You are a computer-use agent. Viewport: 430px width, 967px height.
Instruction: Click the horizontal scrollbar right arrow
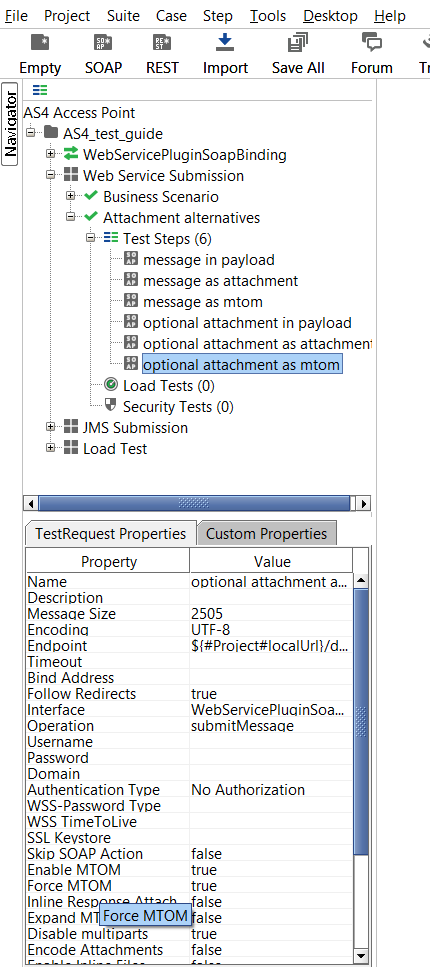(x=363, y=503)
